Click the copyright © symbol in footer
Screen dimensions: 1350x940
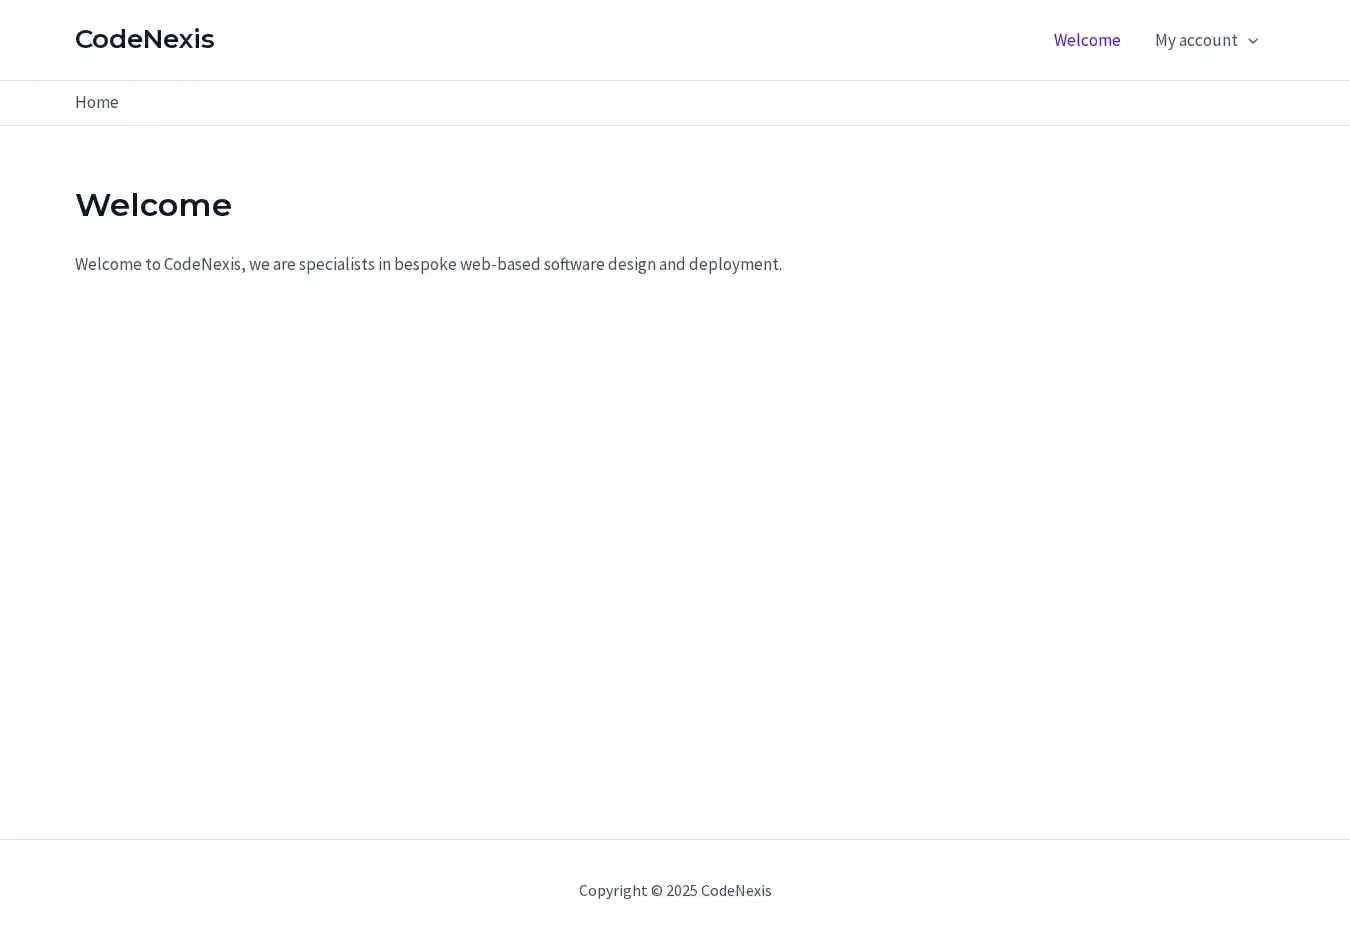[656, 890]
